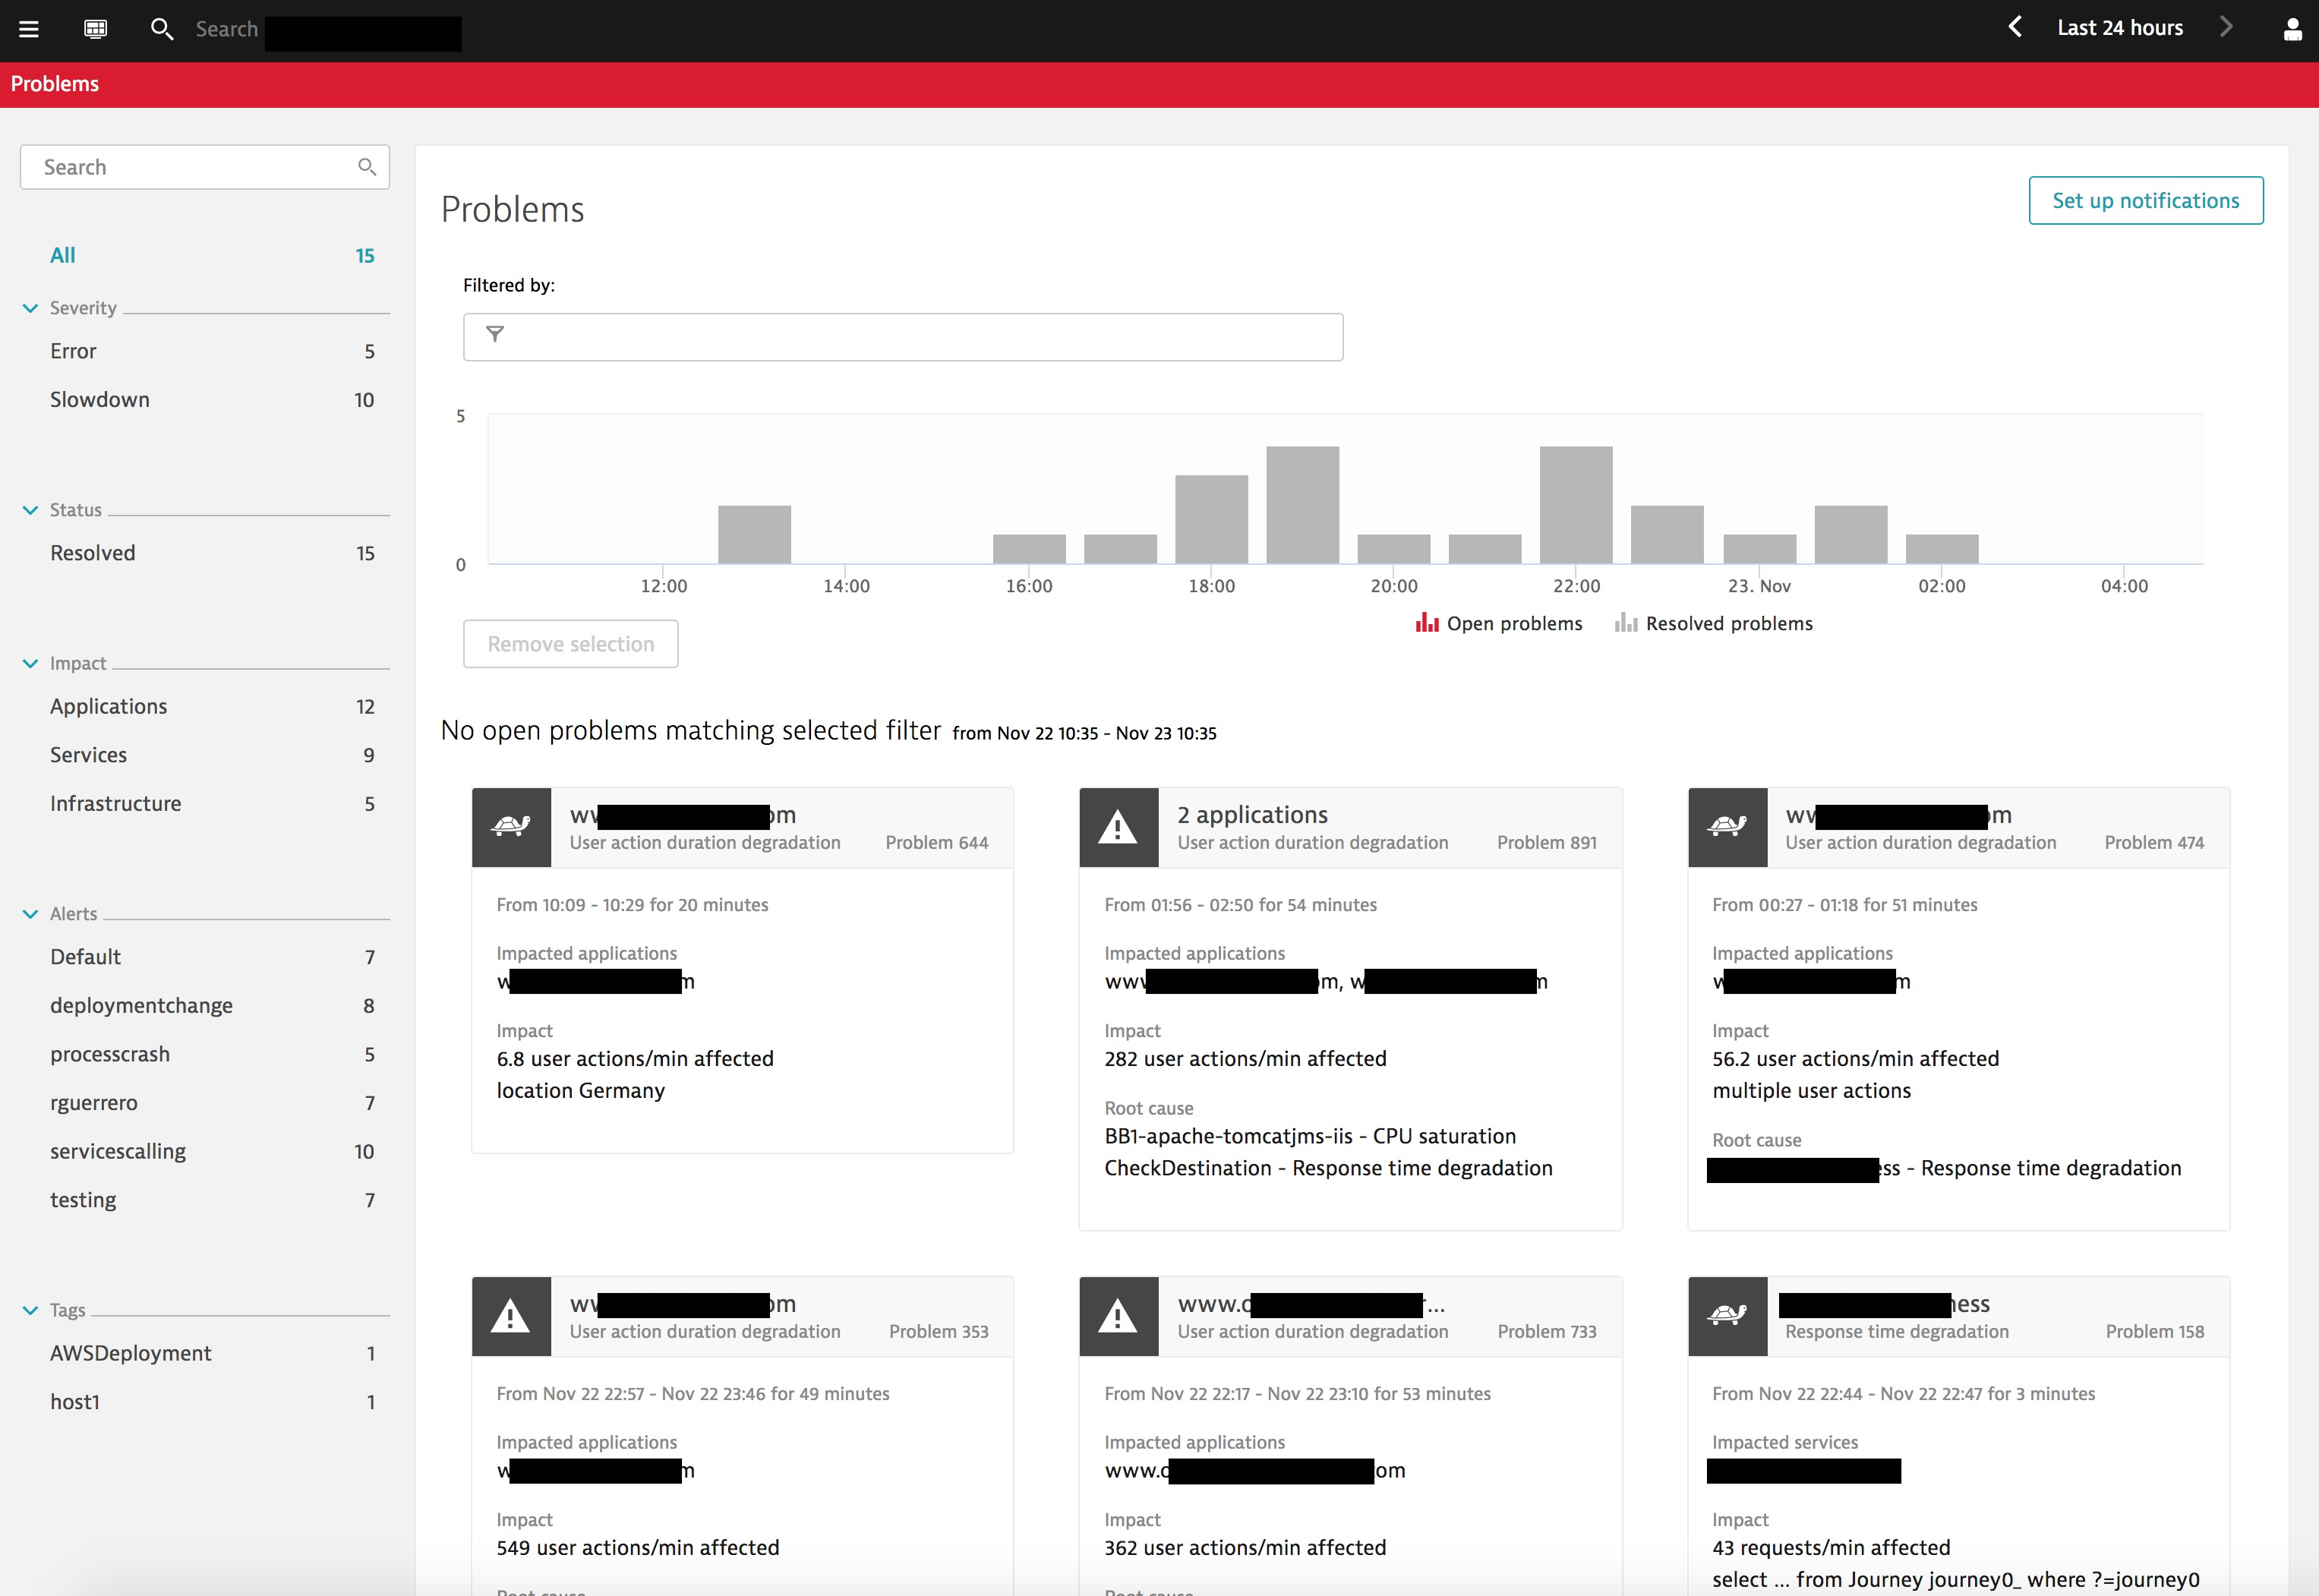Select the chart bar before 20:00
The height and width of the screenshot is (1596, 2319).
pos(1302,505)
